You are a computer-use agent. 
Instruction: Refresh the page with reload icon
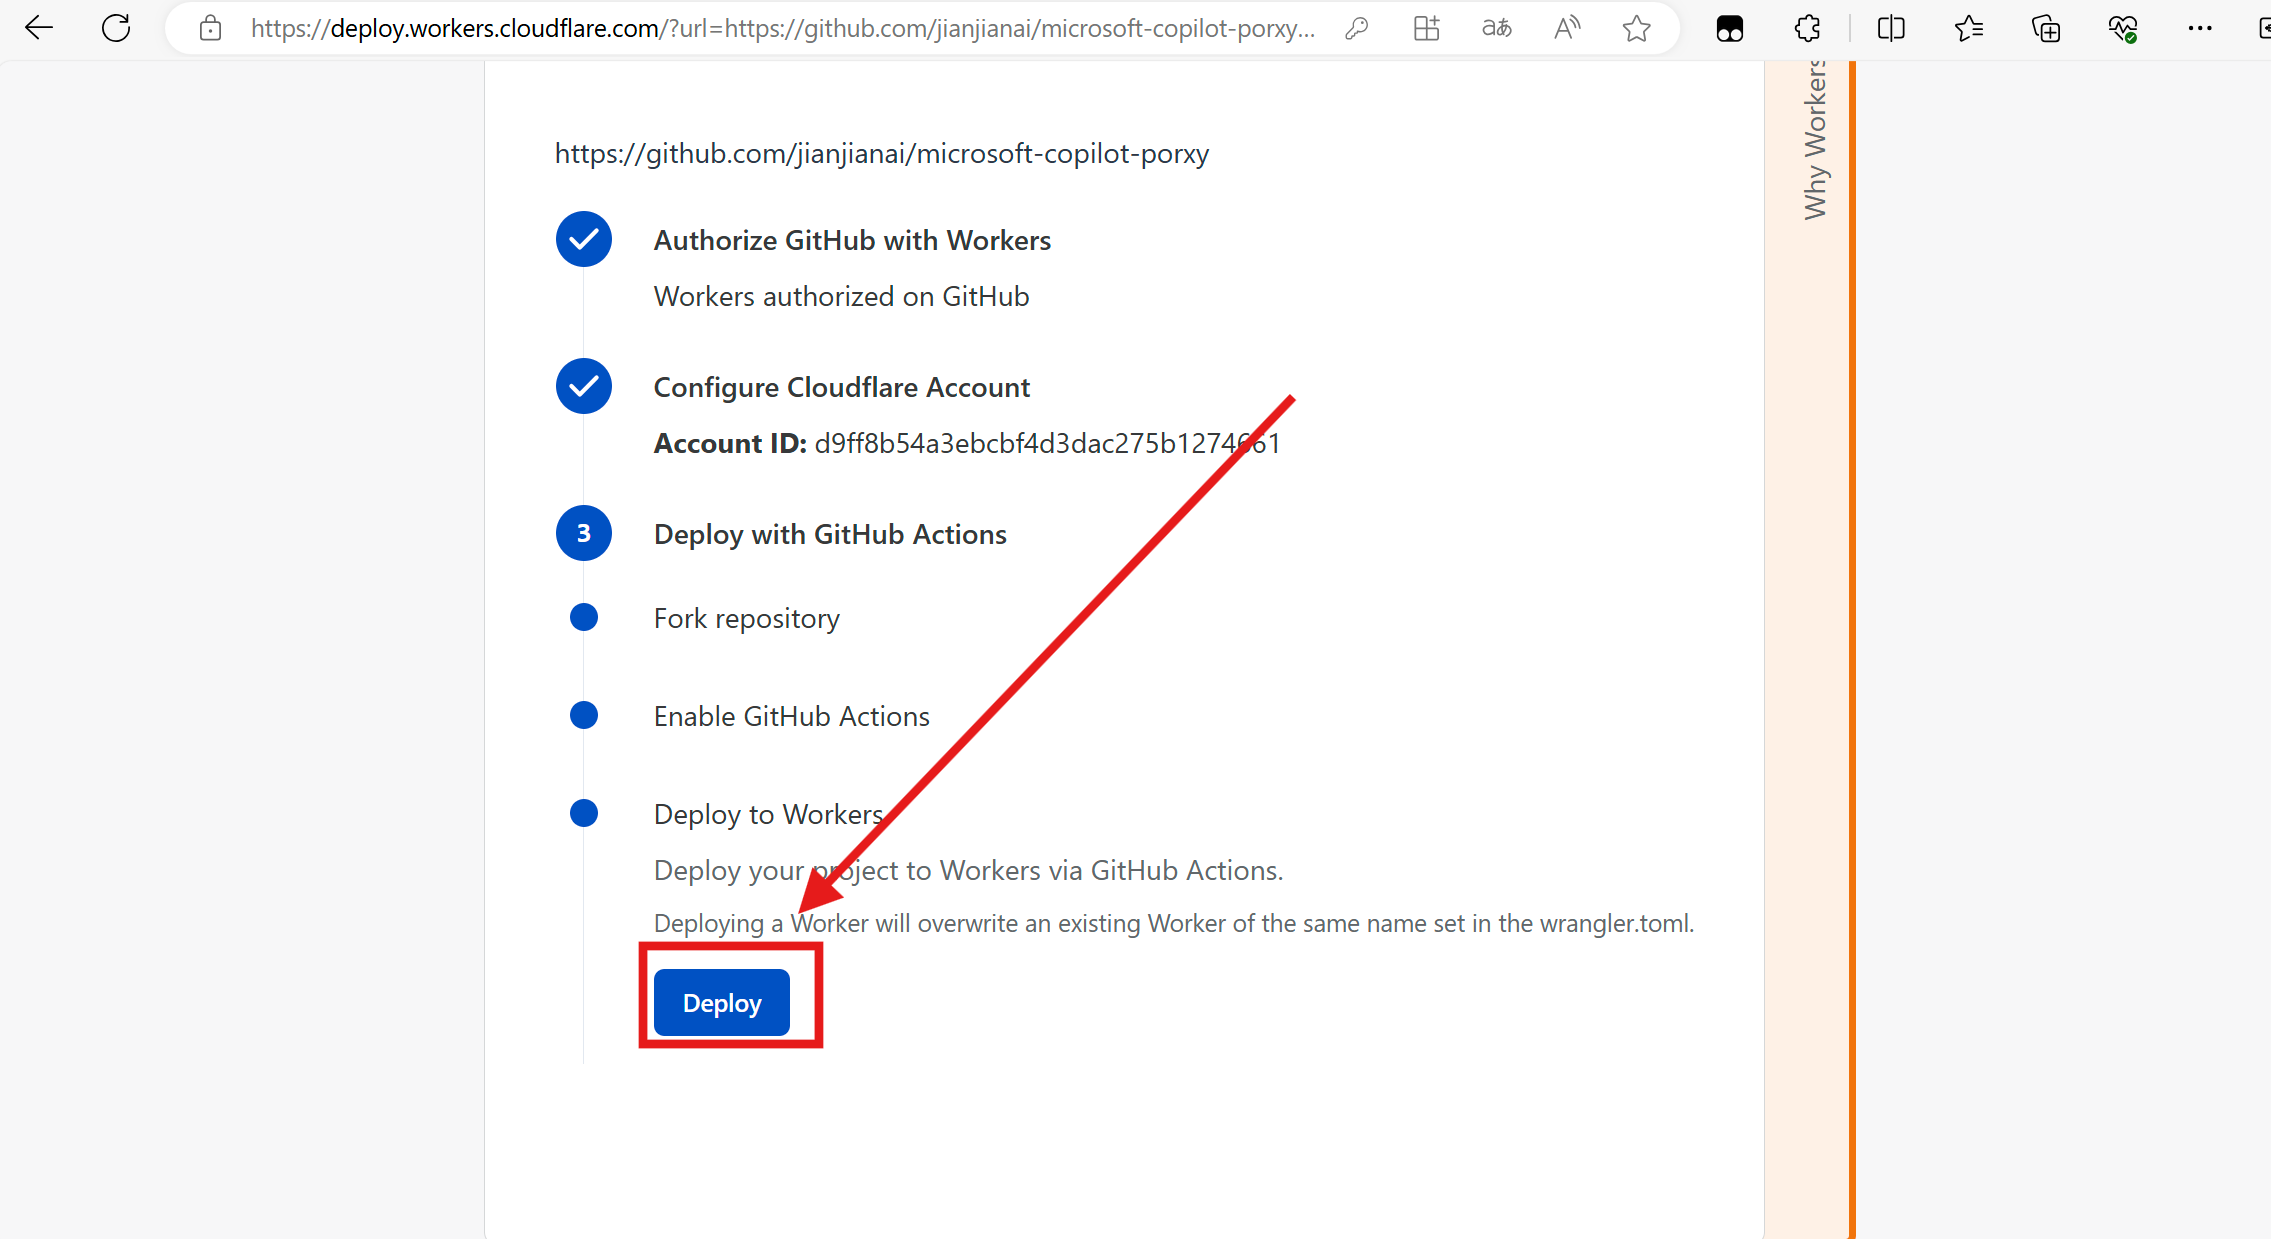(116, 28)
